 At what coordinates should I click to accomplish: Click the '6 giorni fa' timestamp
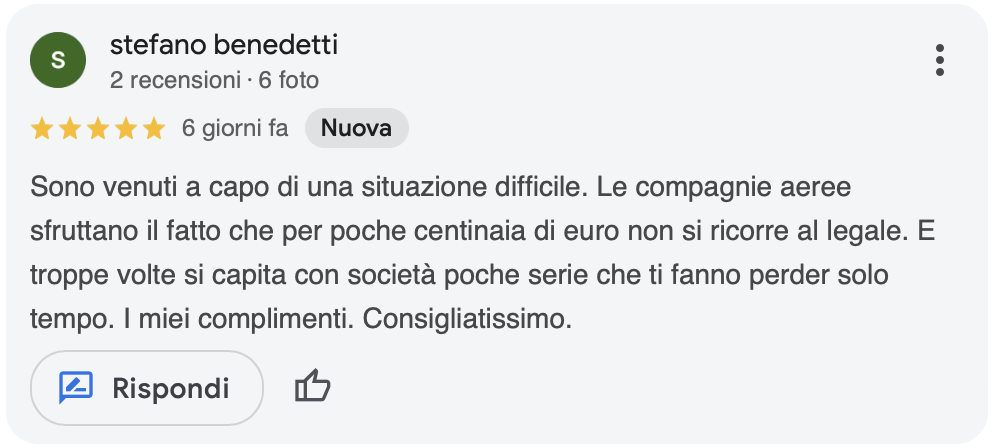coord(235,129)
